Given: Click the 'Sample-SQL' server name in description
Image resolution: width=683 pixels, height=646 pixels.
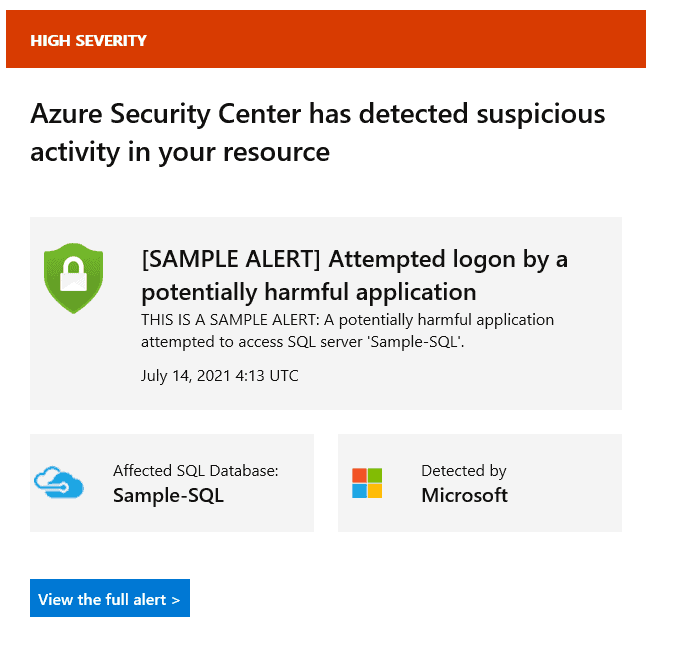Looking at the screenshot, I should pos(415,342).
